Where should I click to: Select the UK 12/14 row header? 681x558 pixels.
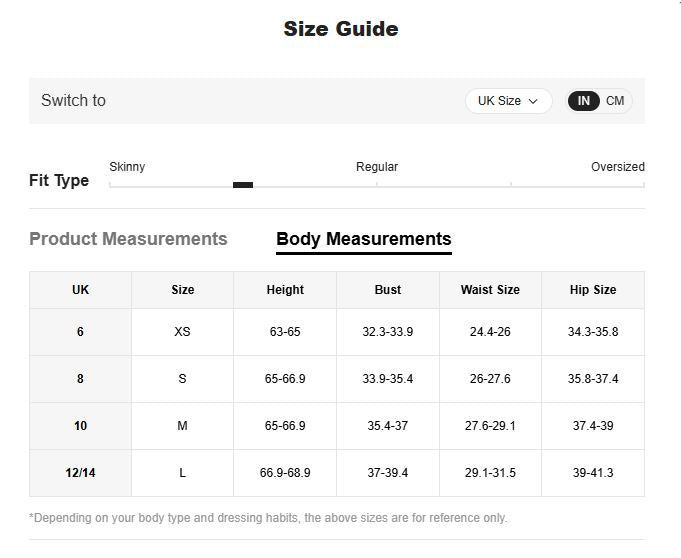(x=80, y=472)
